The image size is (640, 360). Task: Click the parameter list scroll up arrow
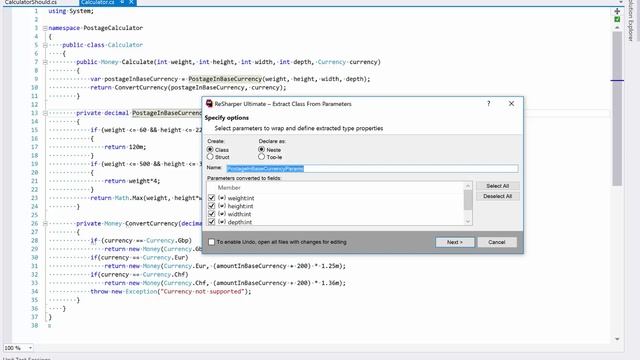click(x=468, y=186)
